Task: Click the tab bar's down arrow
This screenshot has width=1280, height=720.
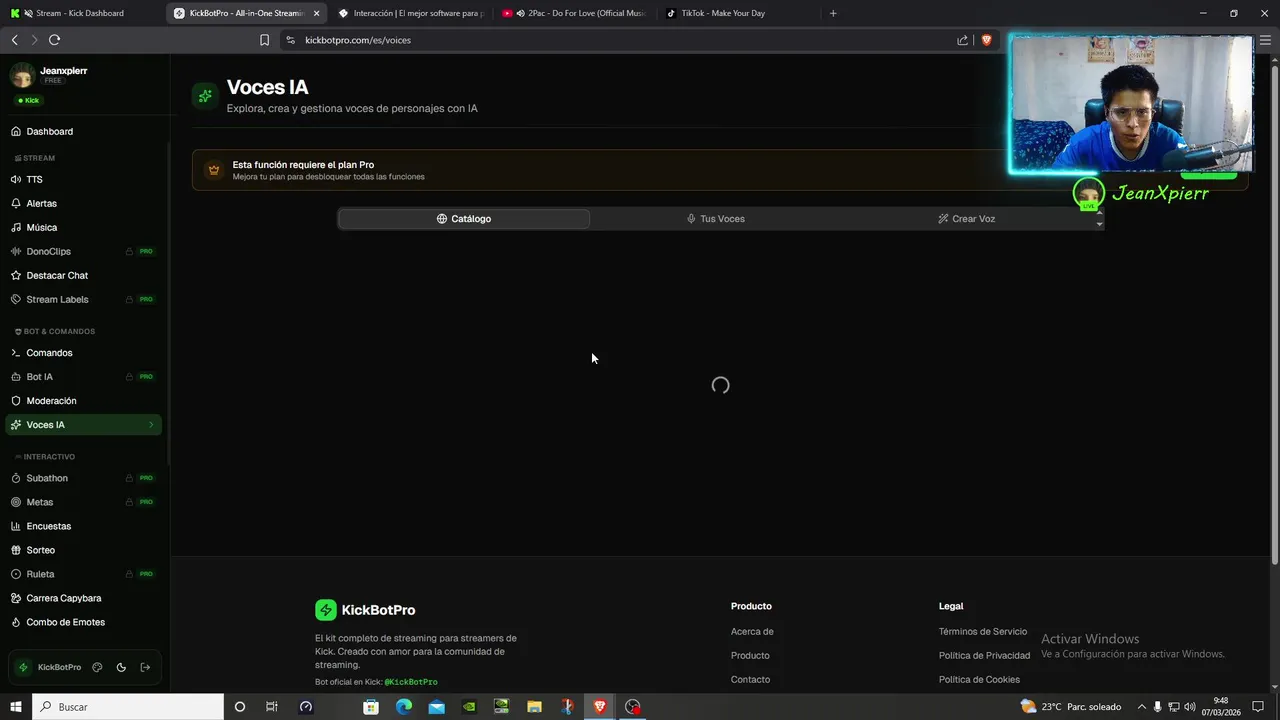Action: 1099,225
